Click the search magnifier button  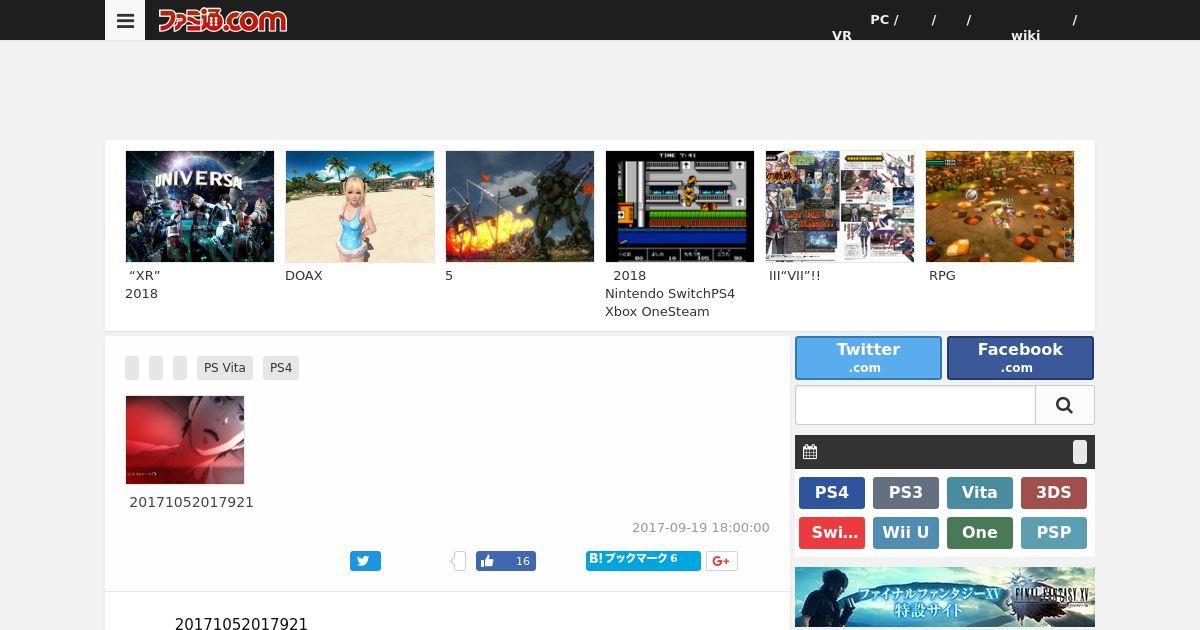tap(1064, 405)
